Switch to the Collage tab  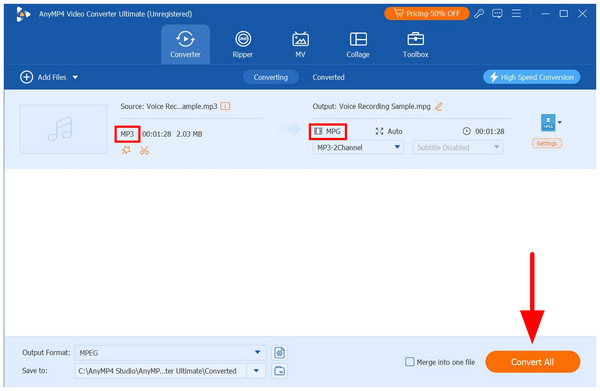pos(358,44)
